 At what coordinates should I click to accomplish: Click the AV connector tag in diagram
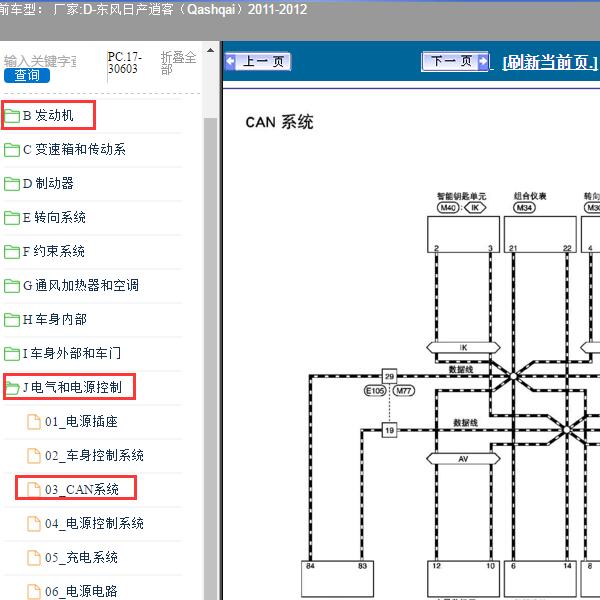[463, 459]
